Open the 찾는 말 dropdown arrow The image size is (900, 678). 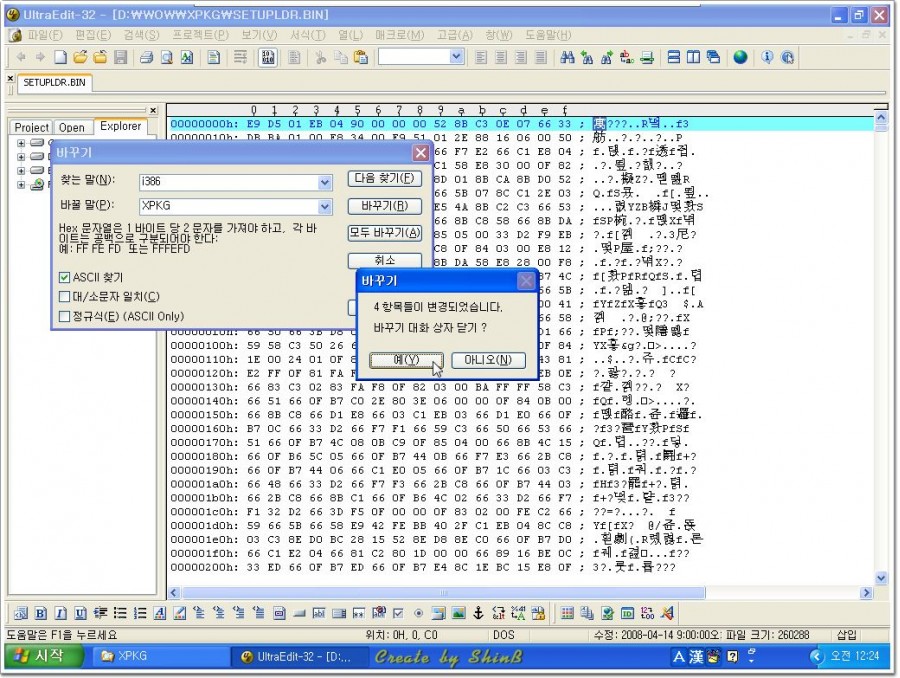(x=325, y=182)
